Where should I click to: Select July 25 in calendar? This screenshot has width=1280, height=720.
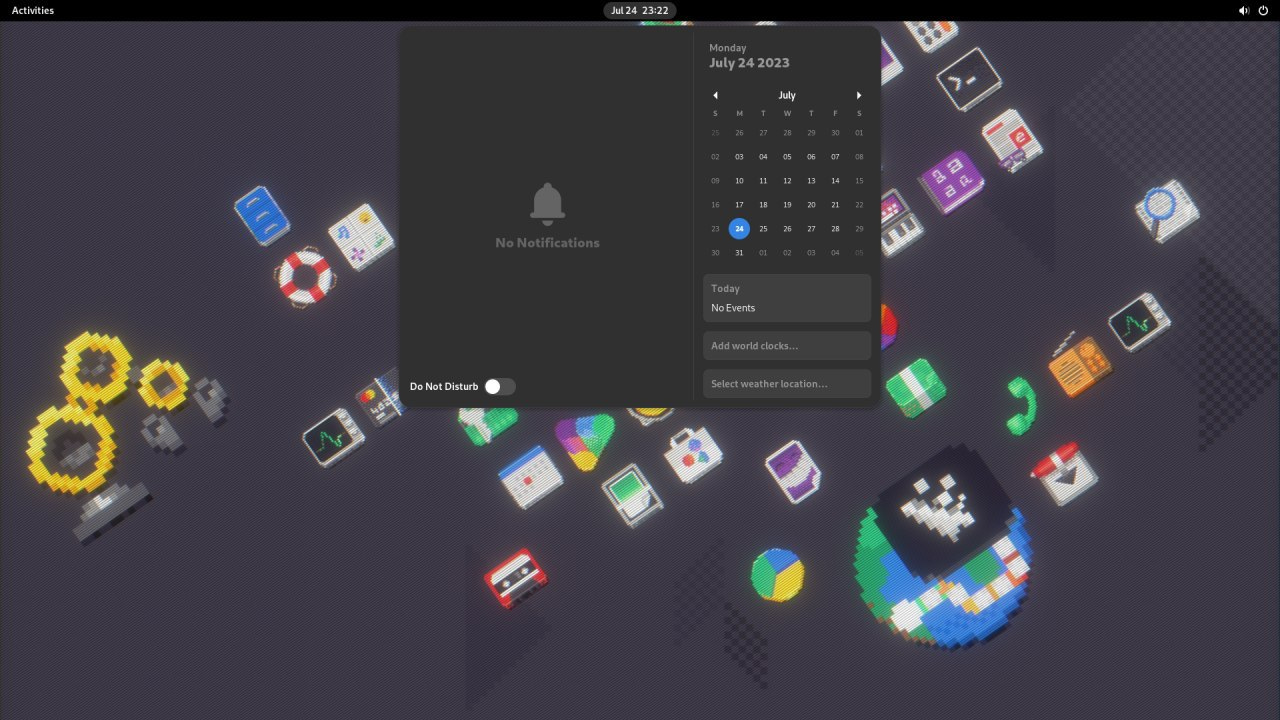click(x=763, y=229)
